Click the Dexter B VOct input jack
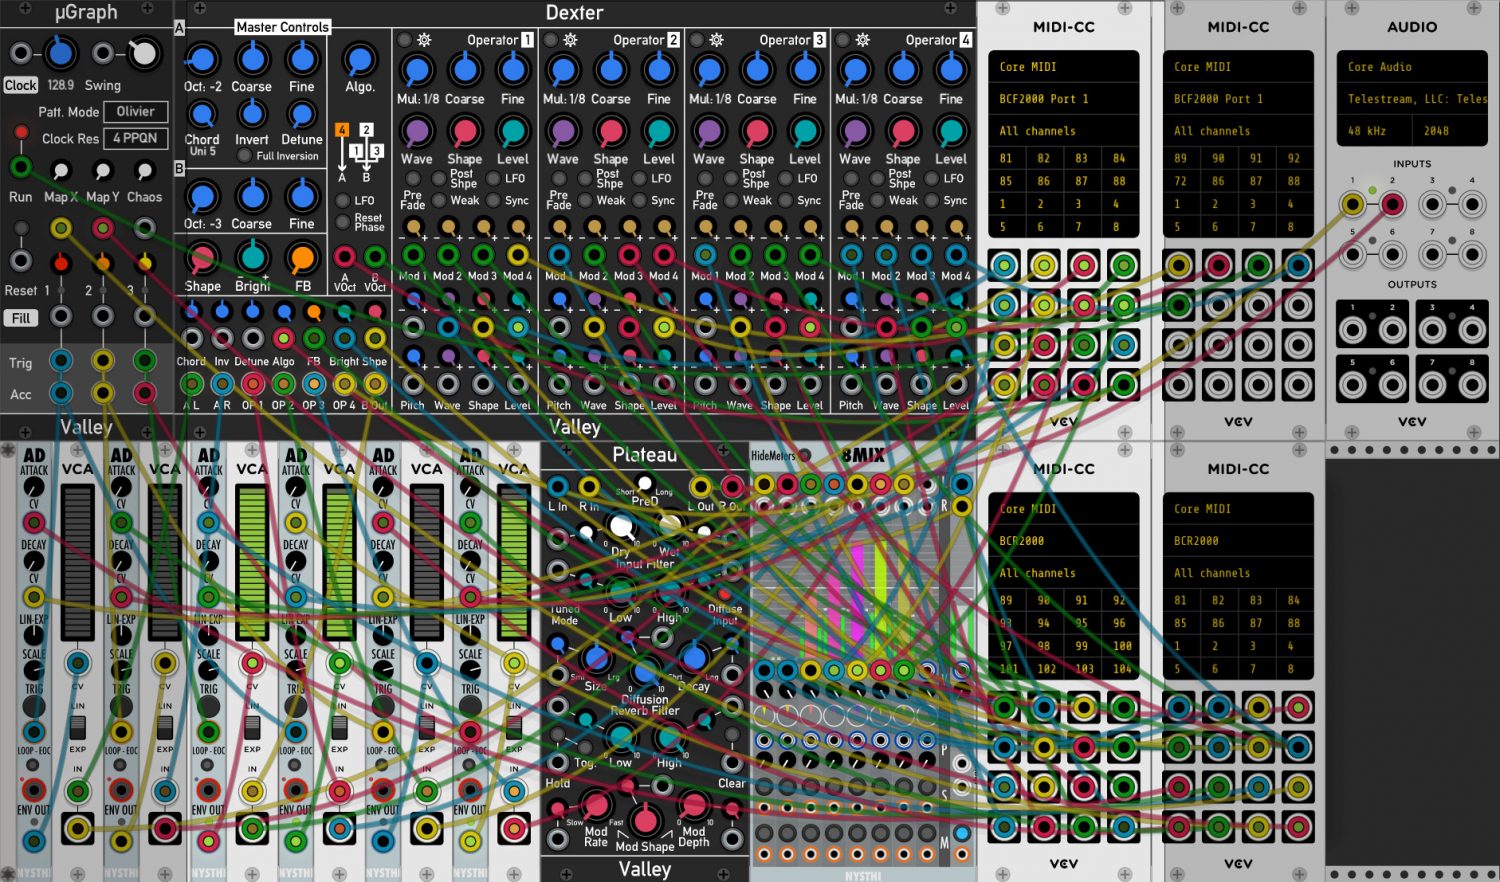This screenshot has height=882, width=1500. 375,258
